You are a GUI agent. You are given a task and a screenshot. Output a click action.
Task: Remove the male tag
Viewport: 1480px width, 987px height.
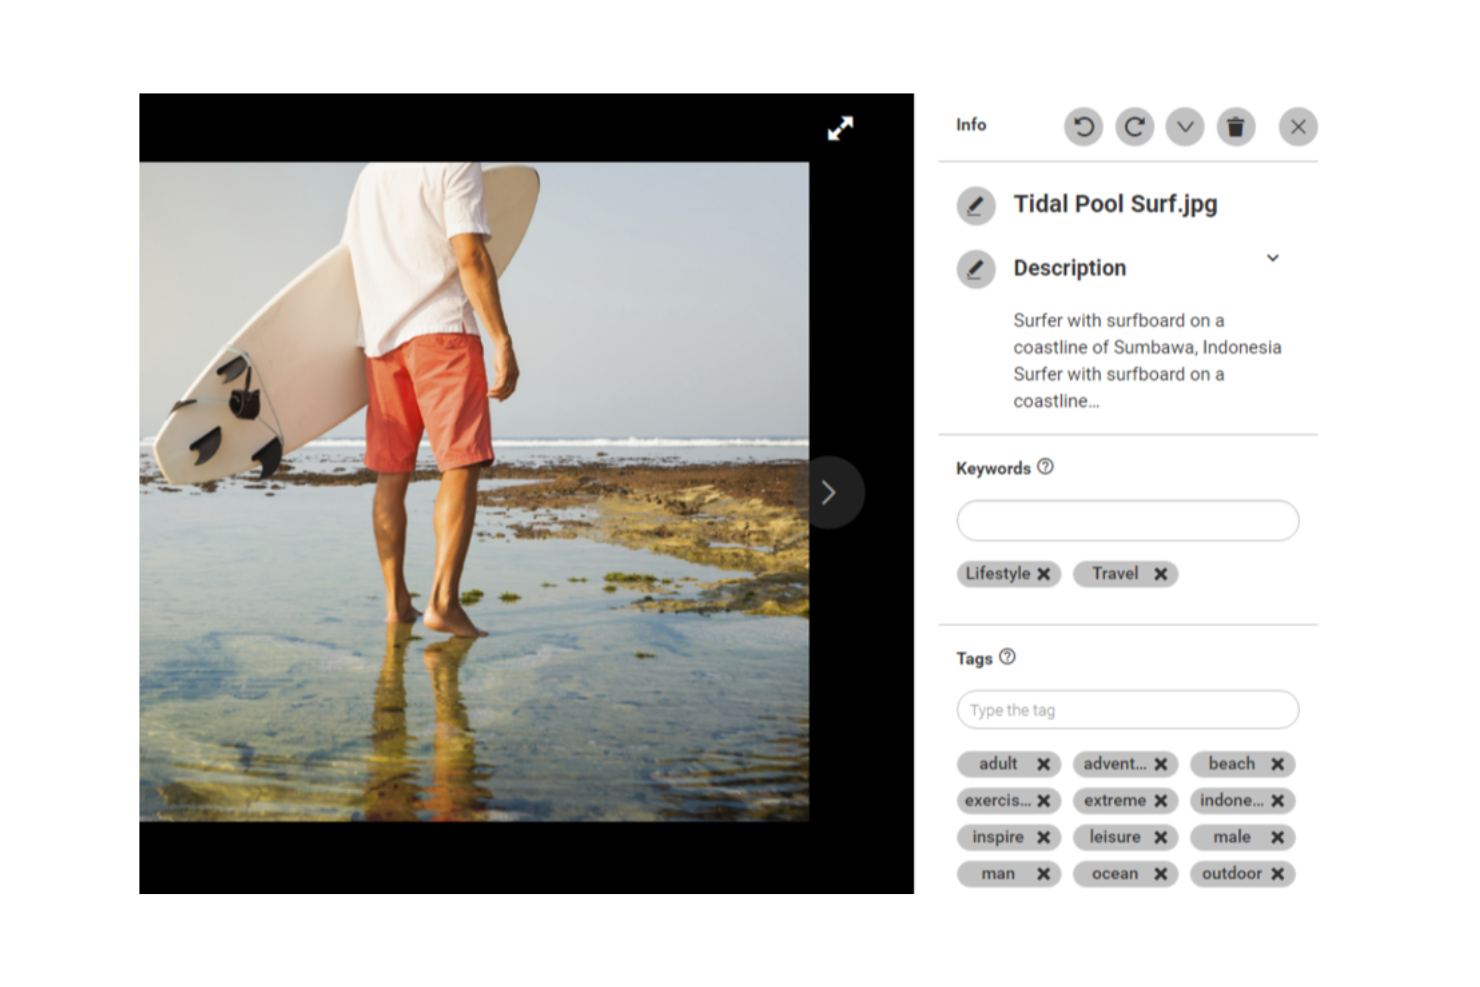[x=1278, y=838]
